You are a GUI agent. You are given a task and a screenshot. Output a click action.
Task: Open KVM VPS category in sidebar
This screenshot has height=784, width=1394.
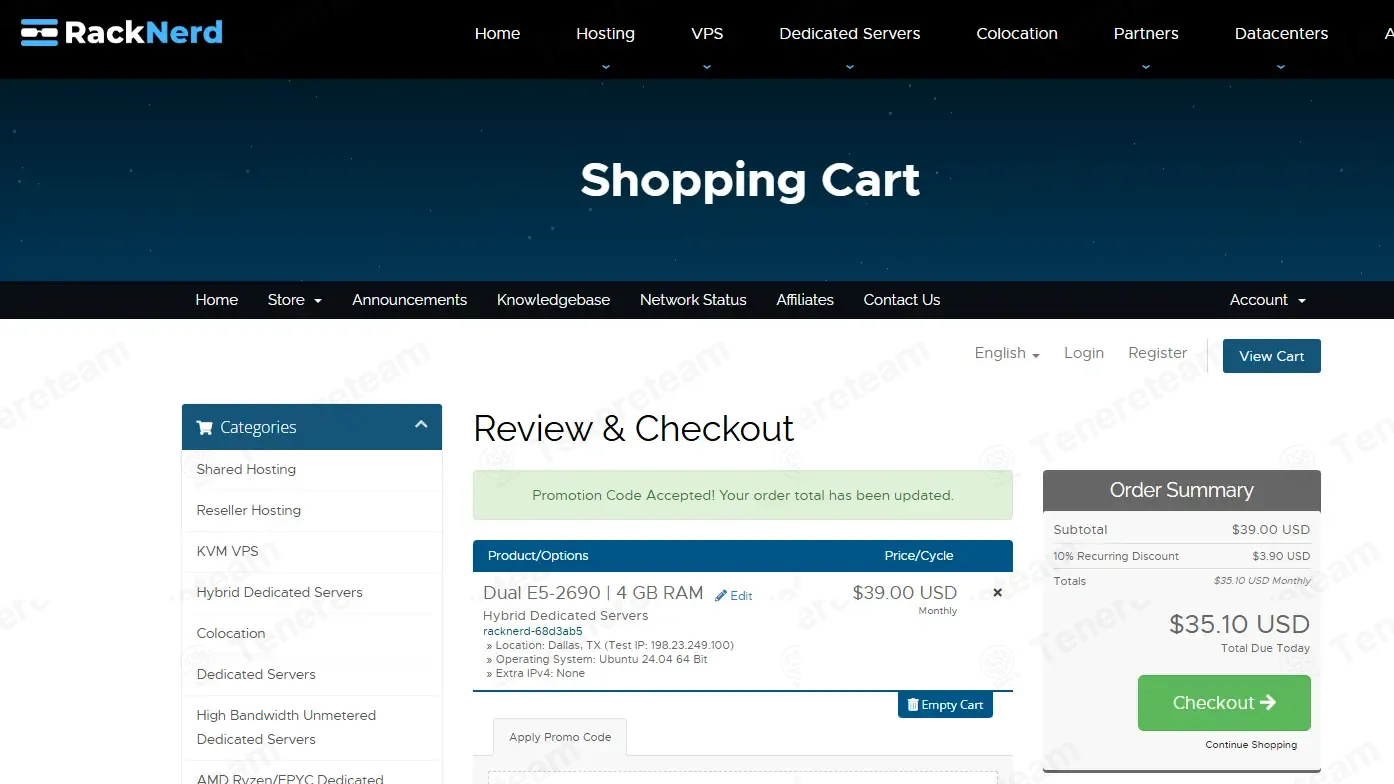pos(228,551)
